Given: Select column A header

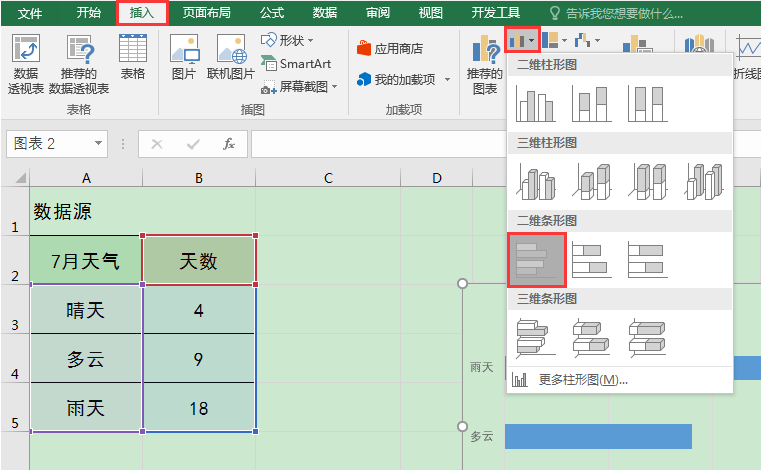Looking at the screenshot, I should click(x=86, y=178).
